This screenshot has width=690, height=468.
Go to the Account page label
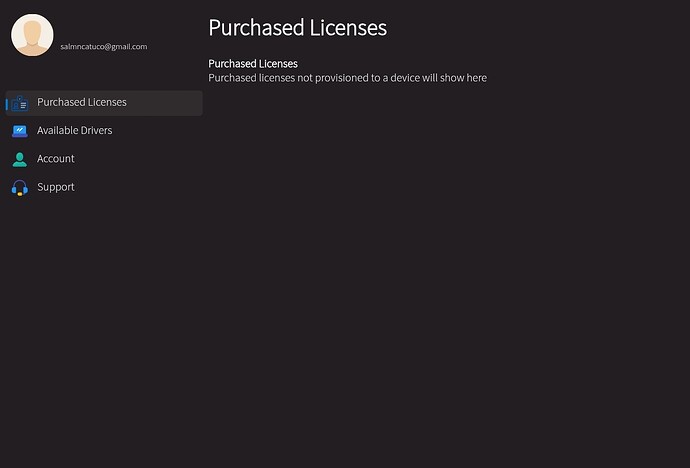tap(55, 158)
